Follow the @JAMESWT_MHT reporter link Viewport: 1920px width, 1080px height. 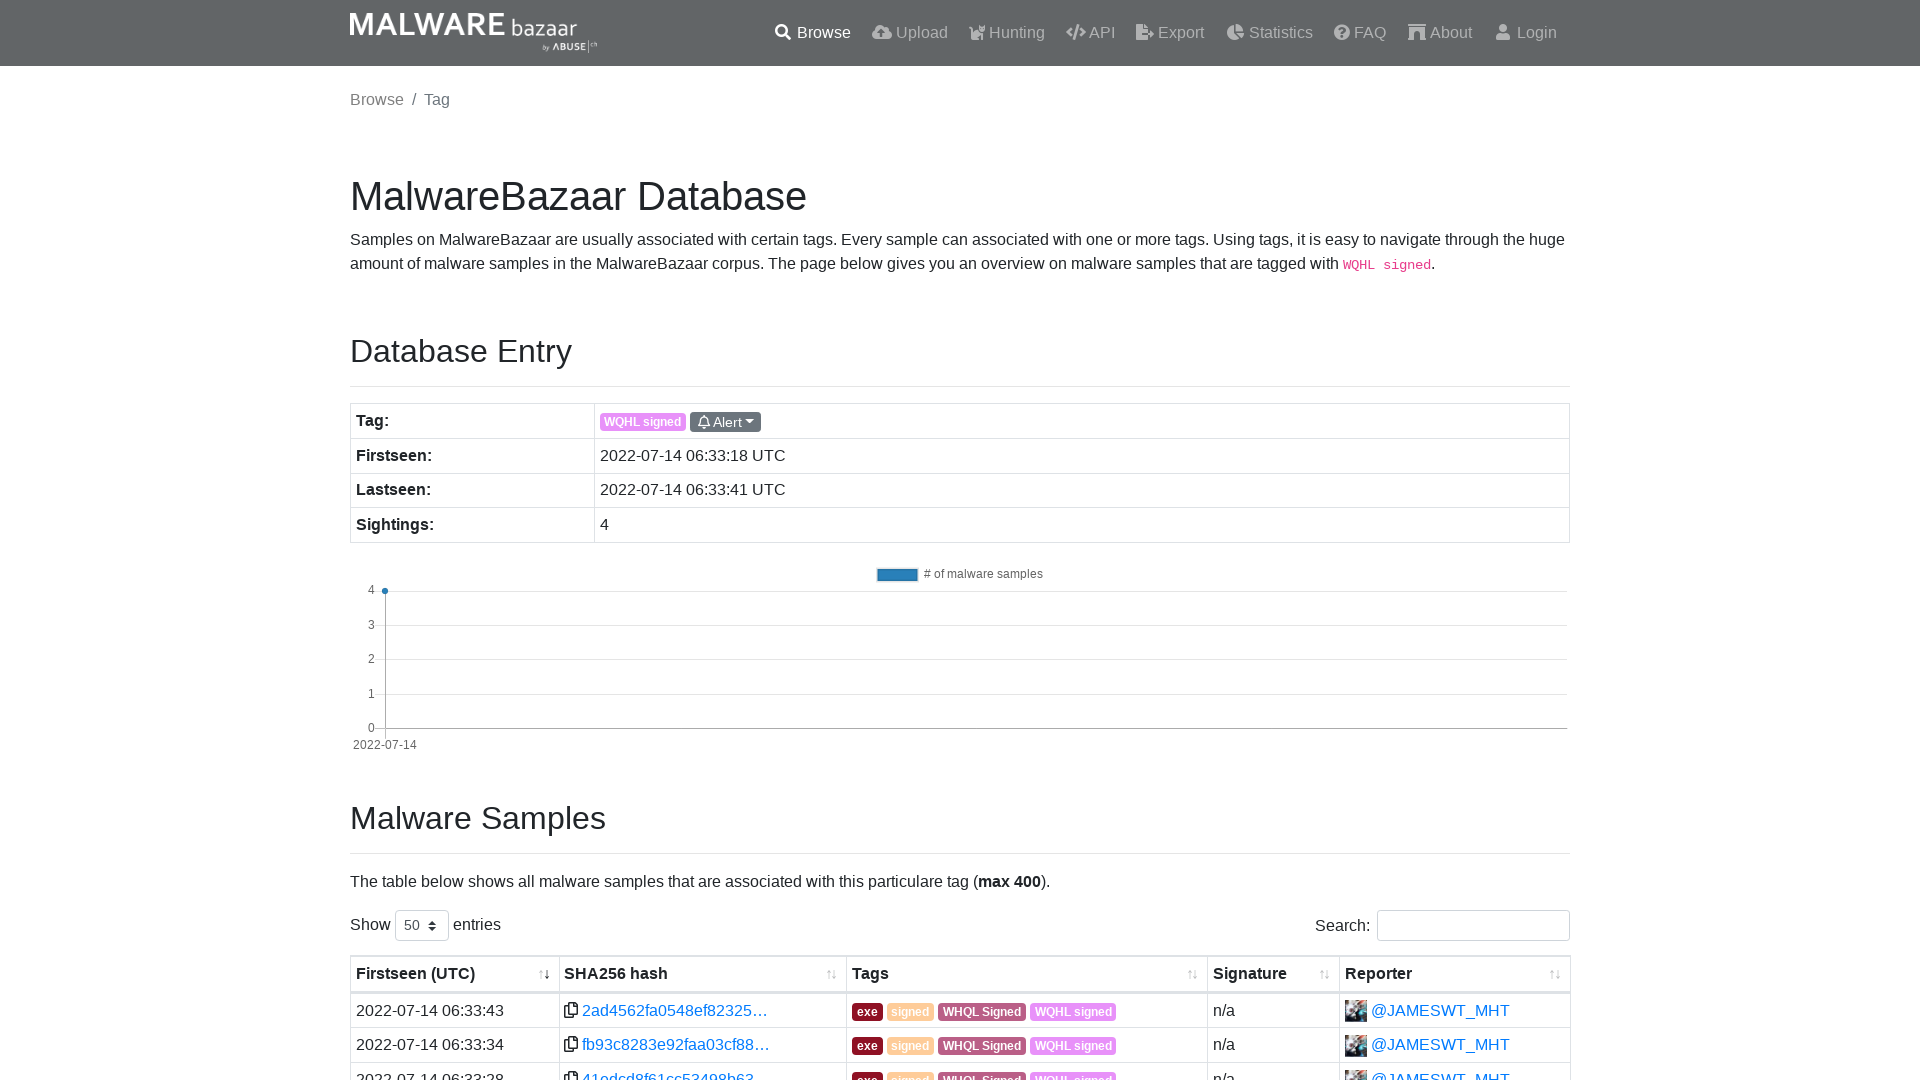1440,1010
